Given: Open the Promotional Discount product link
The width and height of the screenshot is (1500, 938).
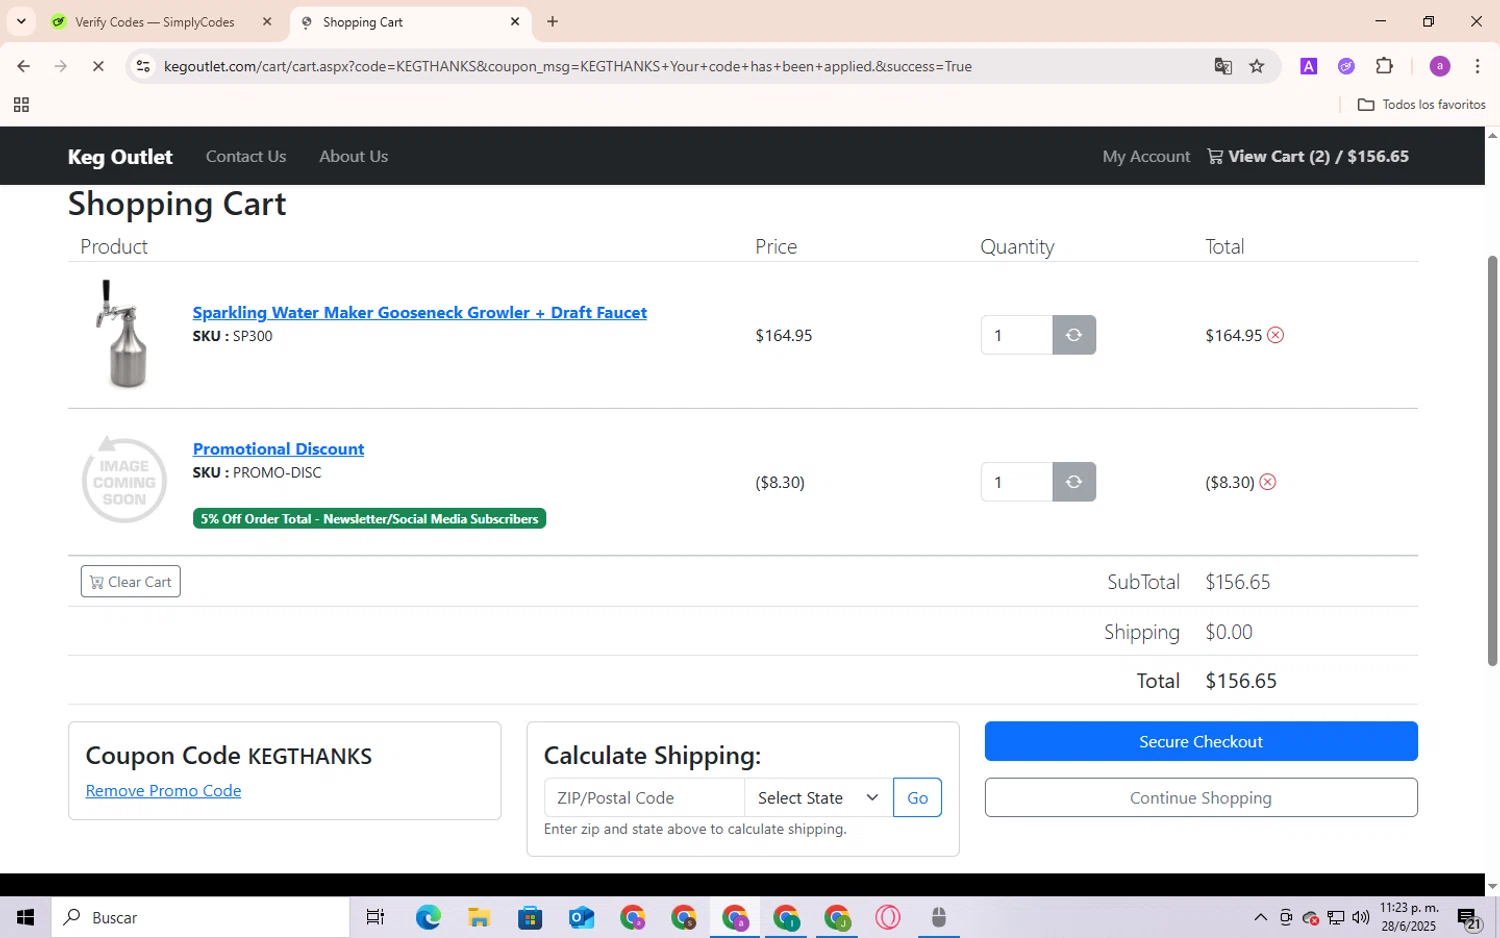Looking at the screenshot, I should click(x=278, y=449).
